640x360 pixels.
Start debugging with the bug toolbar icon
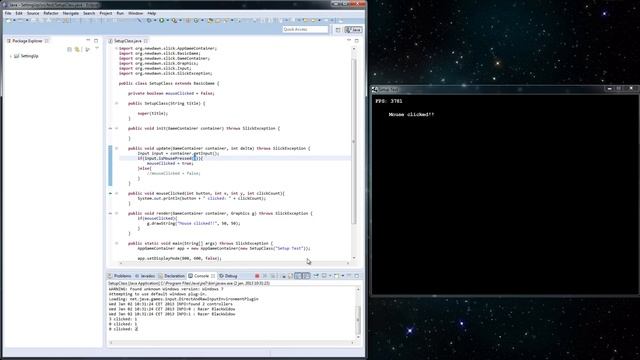click(x=149, y=20)
